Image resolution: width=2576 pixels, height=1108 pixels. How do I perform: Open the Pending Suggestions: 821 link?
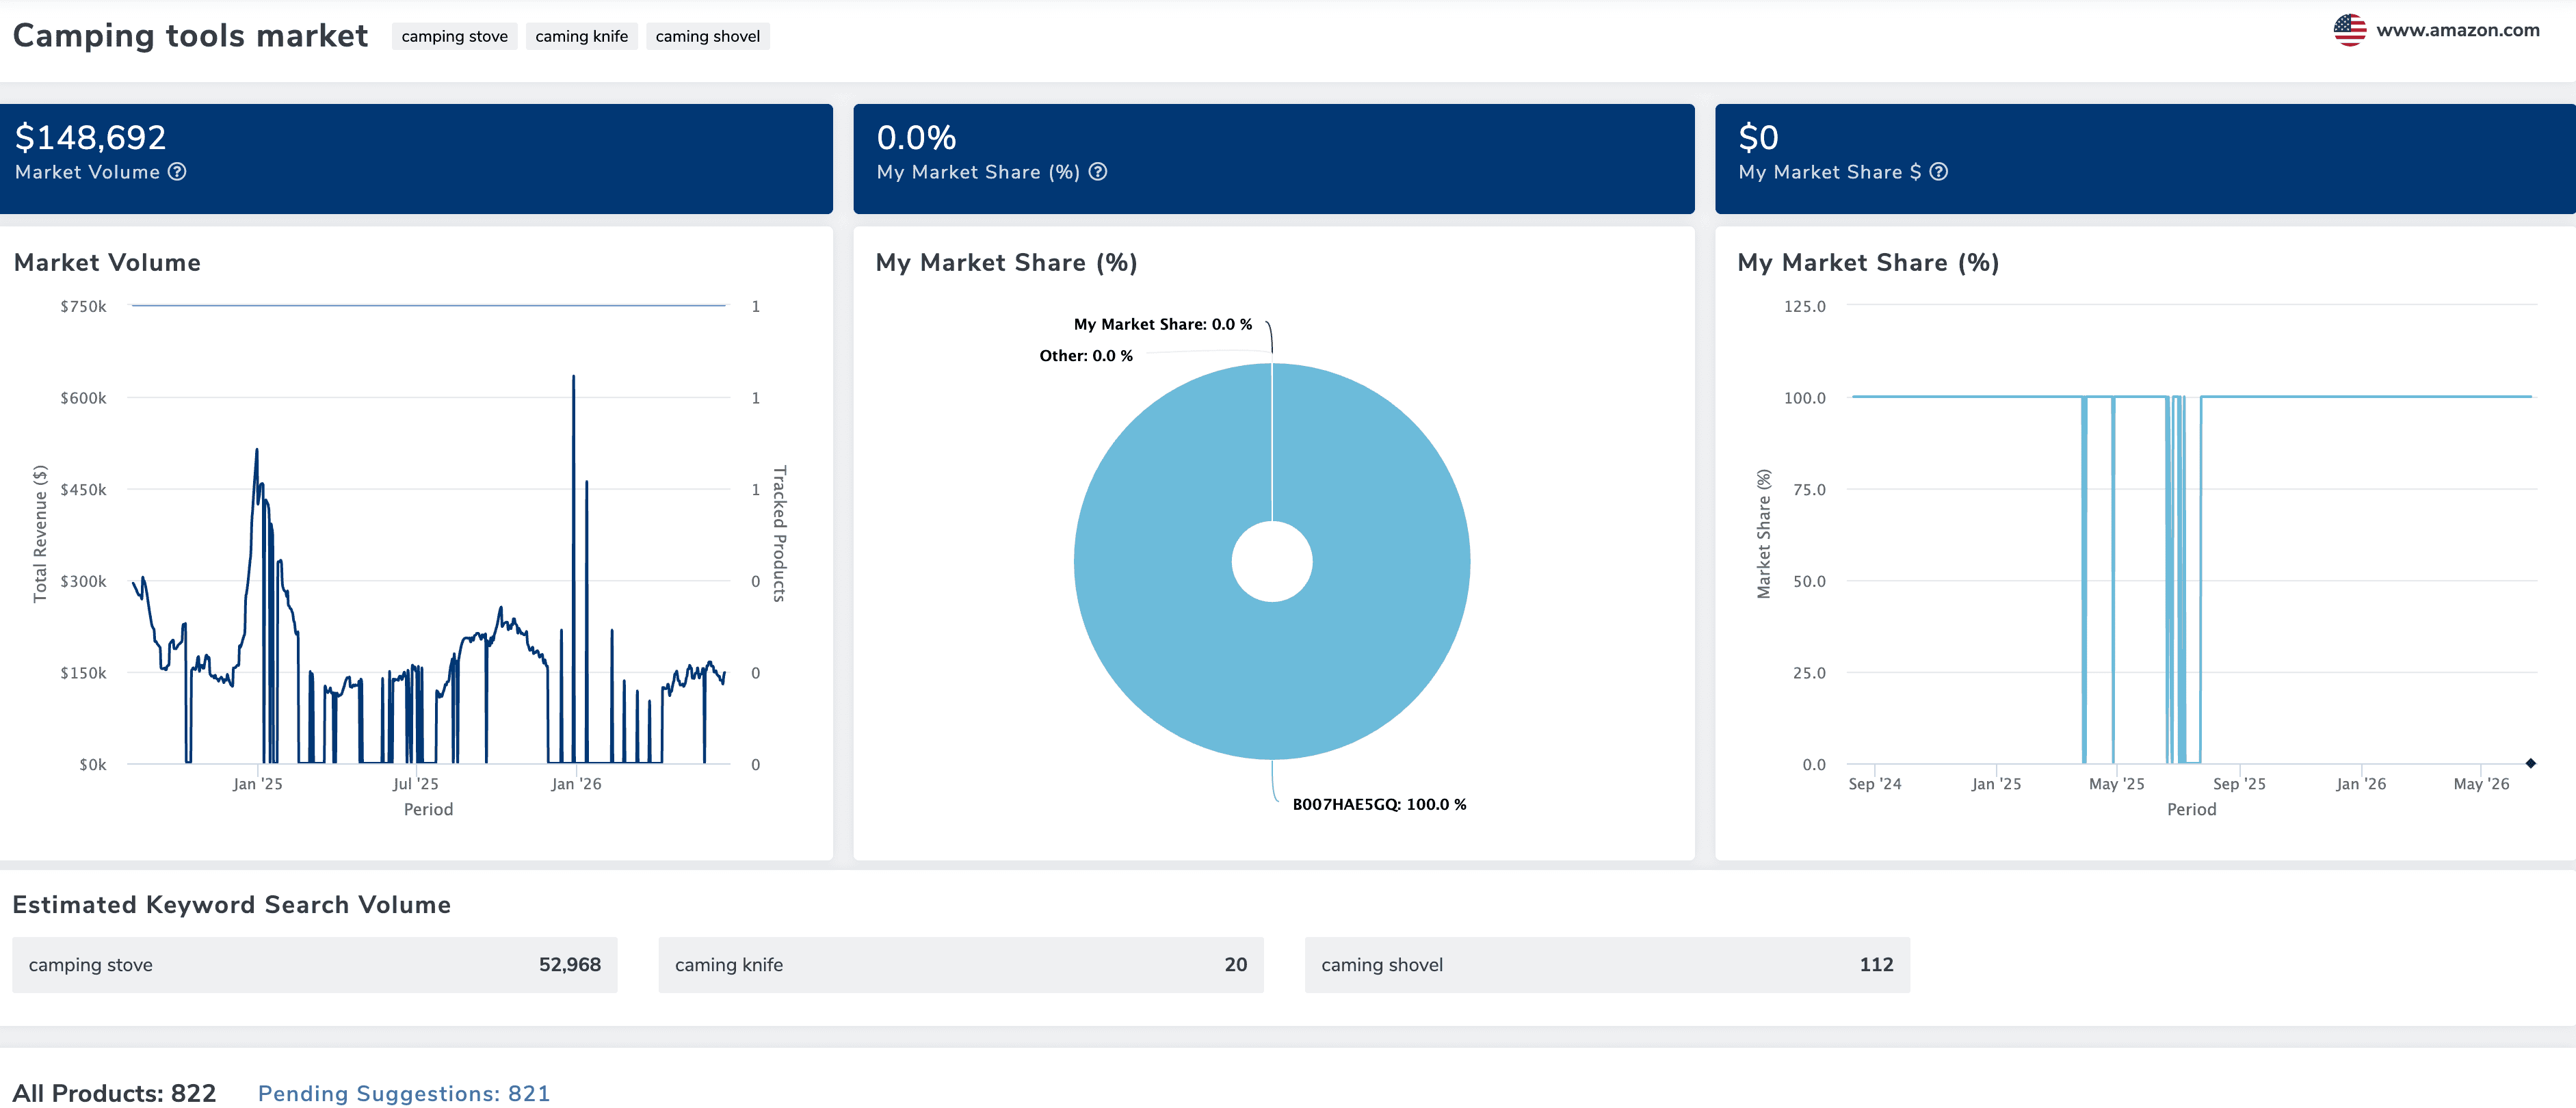[x=404, y=1093]
